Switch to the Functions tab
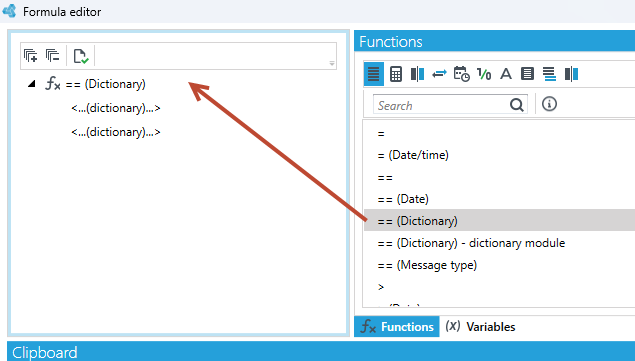The height and width of the screenshot is (361, 635). pyautogui.click(x=397, y=327)
